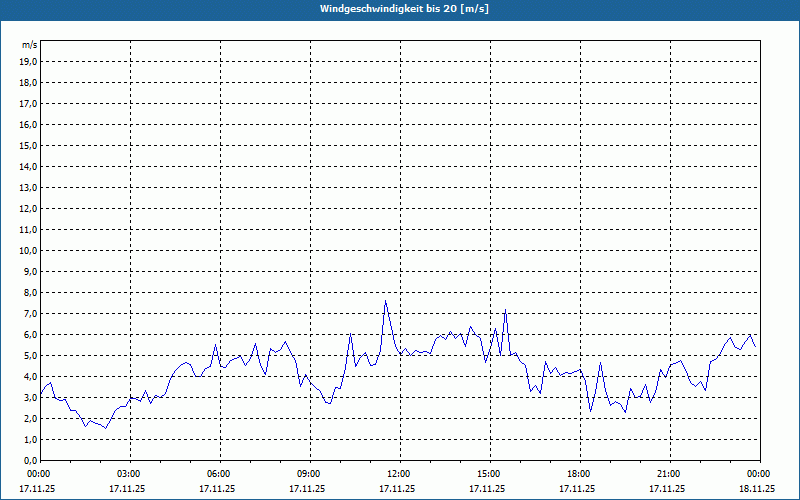The width and height of the screenshot is (800, 500).
Task: Select the 15:00 time label
Action: click(489, 474)
